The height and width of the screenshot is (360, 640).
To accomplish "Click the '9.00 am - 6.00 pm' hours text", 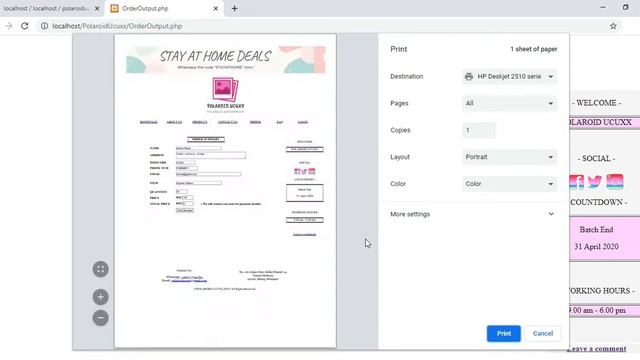I will 598,310.
